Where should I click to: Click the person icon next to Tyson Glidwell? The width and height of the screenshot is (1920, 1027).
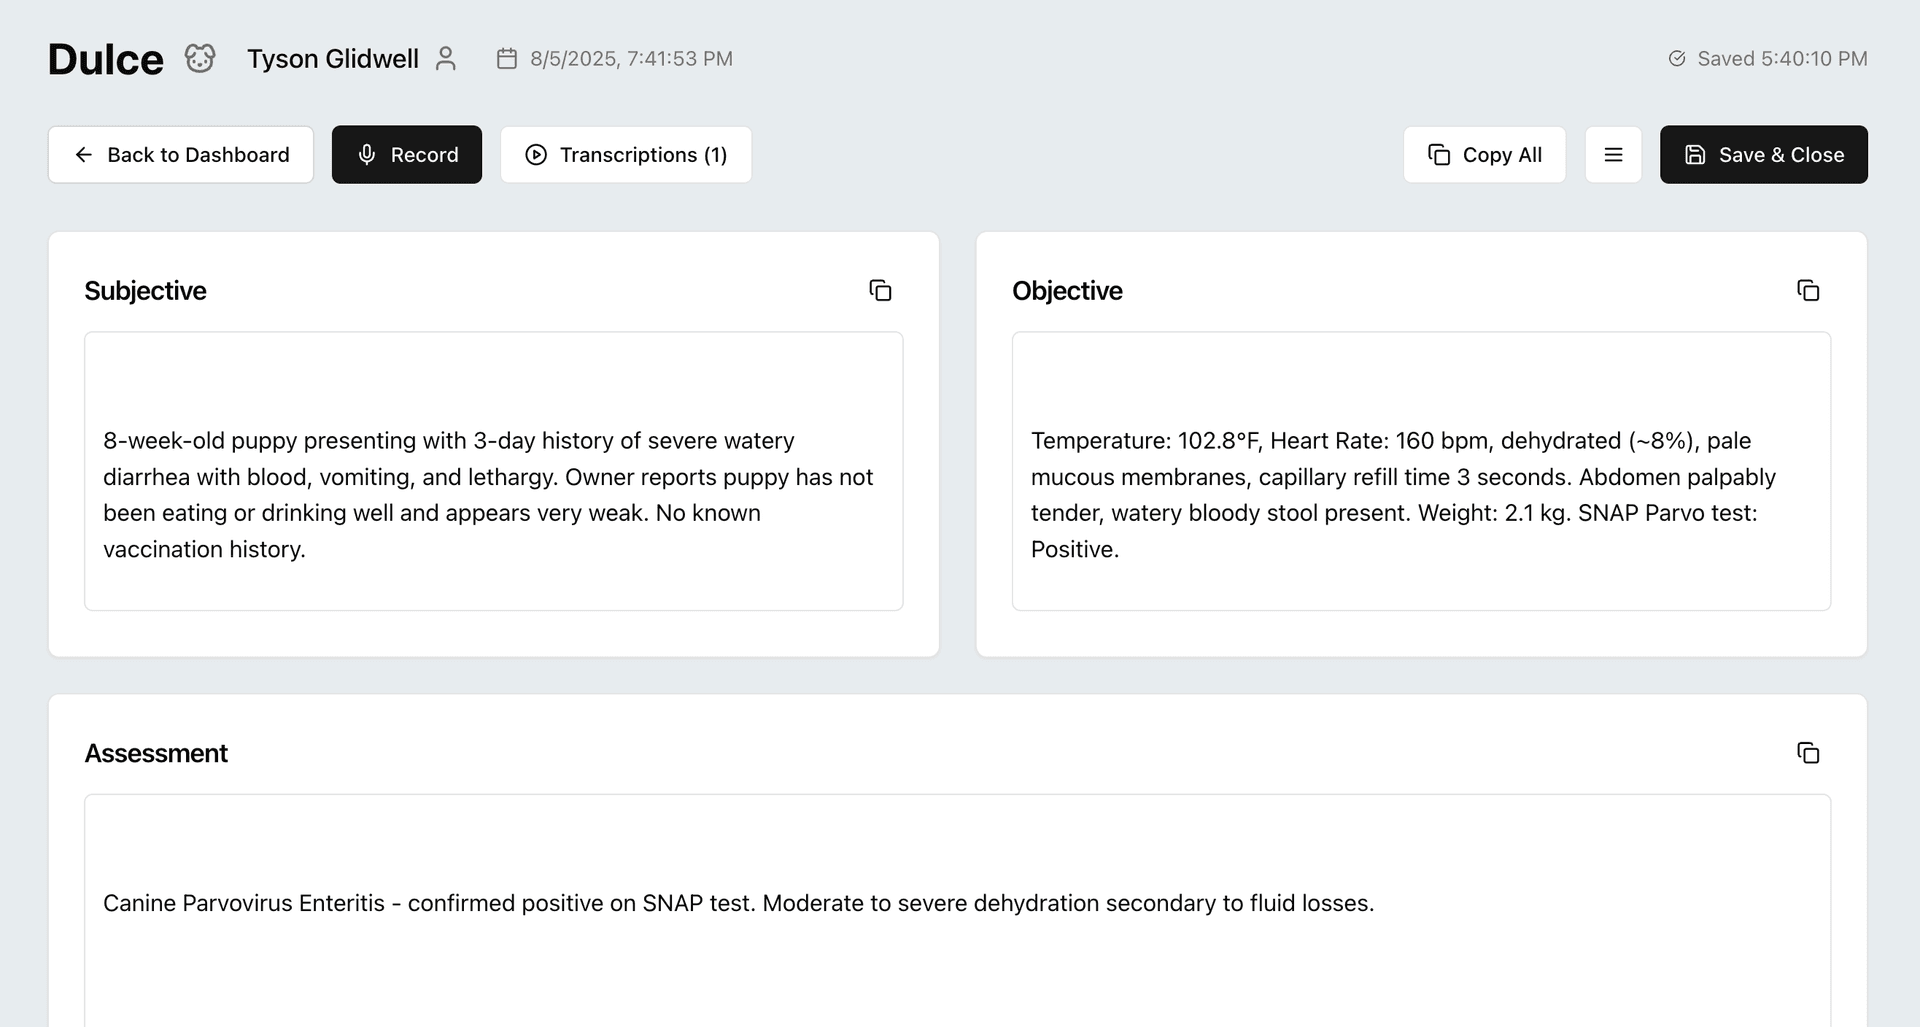(x=446, y=59)
